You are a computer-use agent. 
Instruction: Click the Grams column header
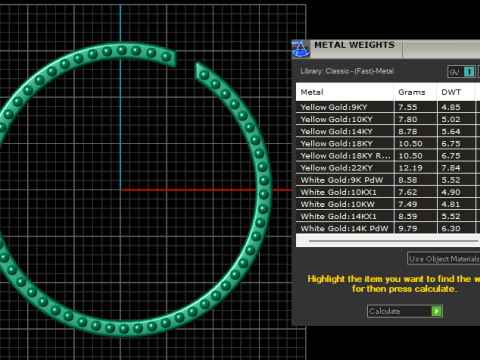[x=415, y=92]
